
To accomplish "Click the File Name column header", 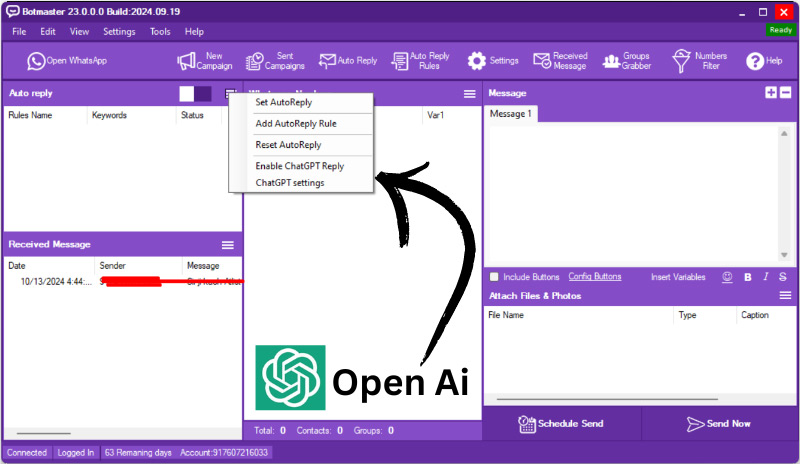I will (x=579, y=315).
